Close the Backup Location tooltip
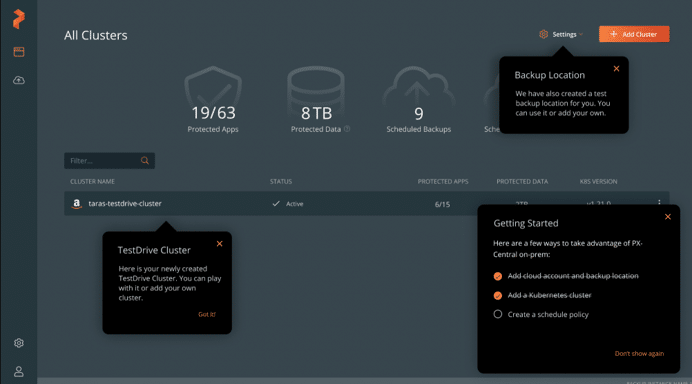This screenshot has width=692, height=384. [x=616, y=68]
